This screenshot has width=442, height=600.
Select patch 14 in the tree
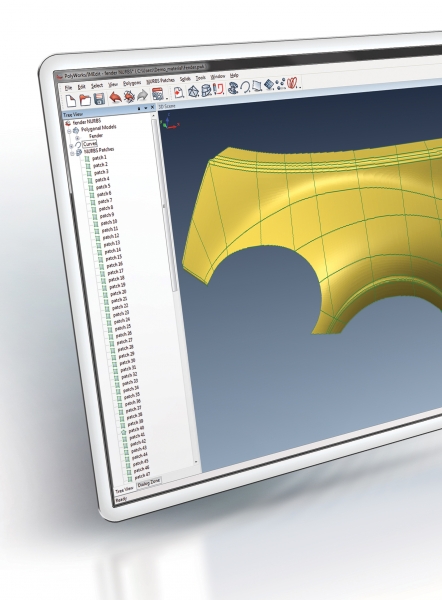point(113,251)
